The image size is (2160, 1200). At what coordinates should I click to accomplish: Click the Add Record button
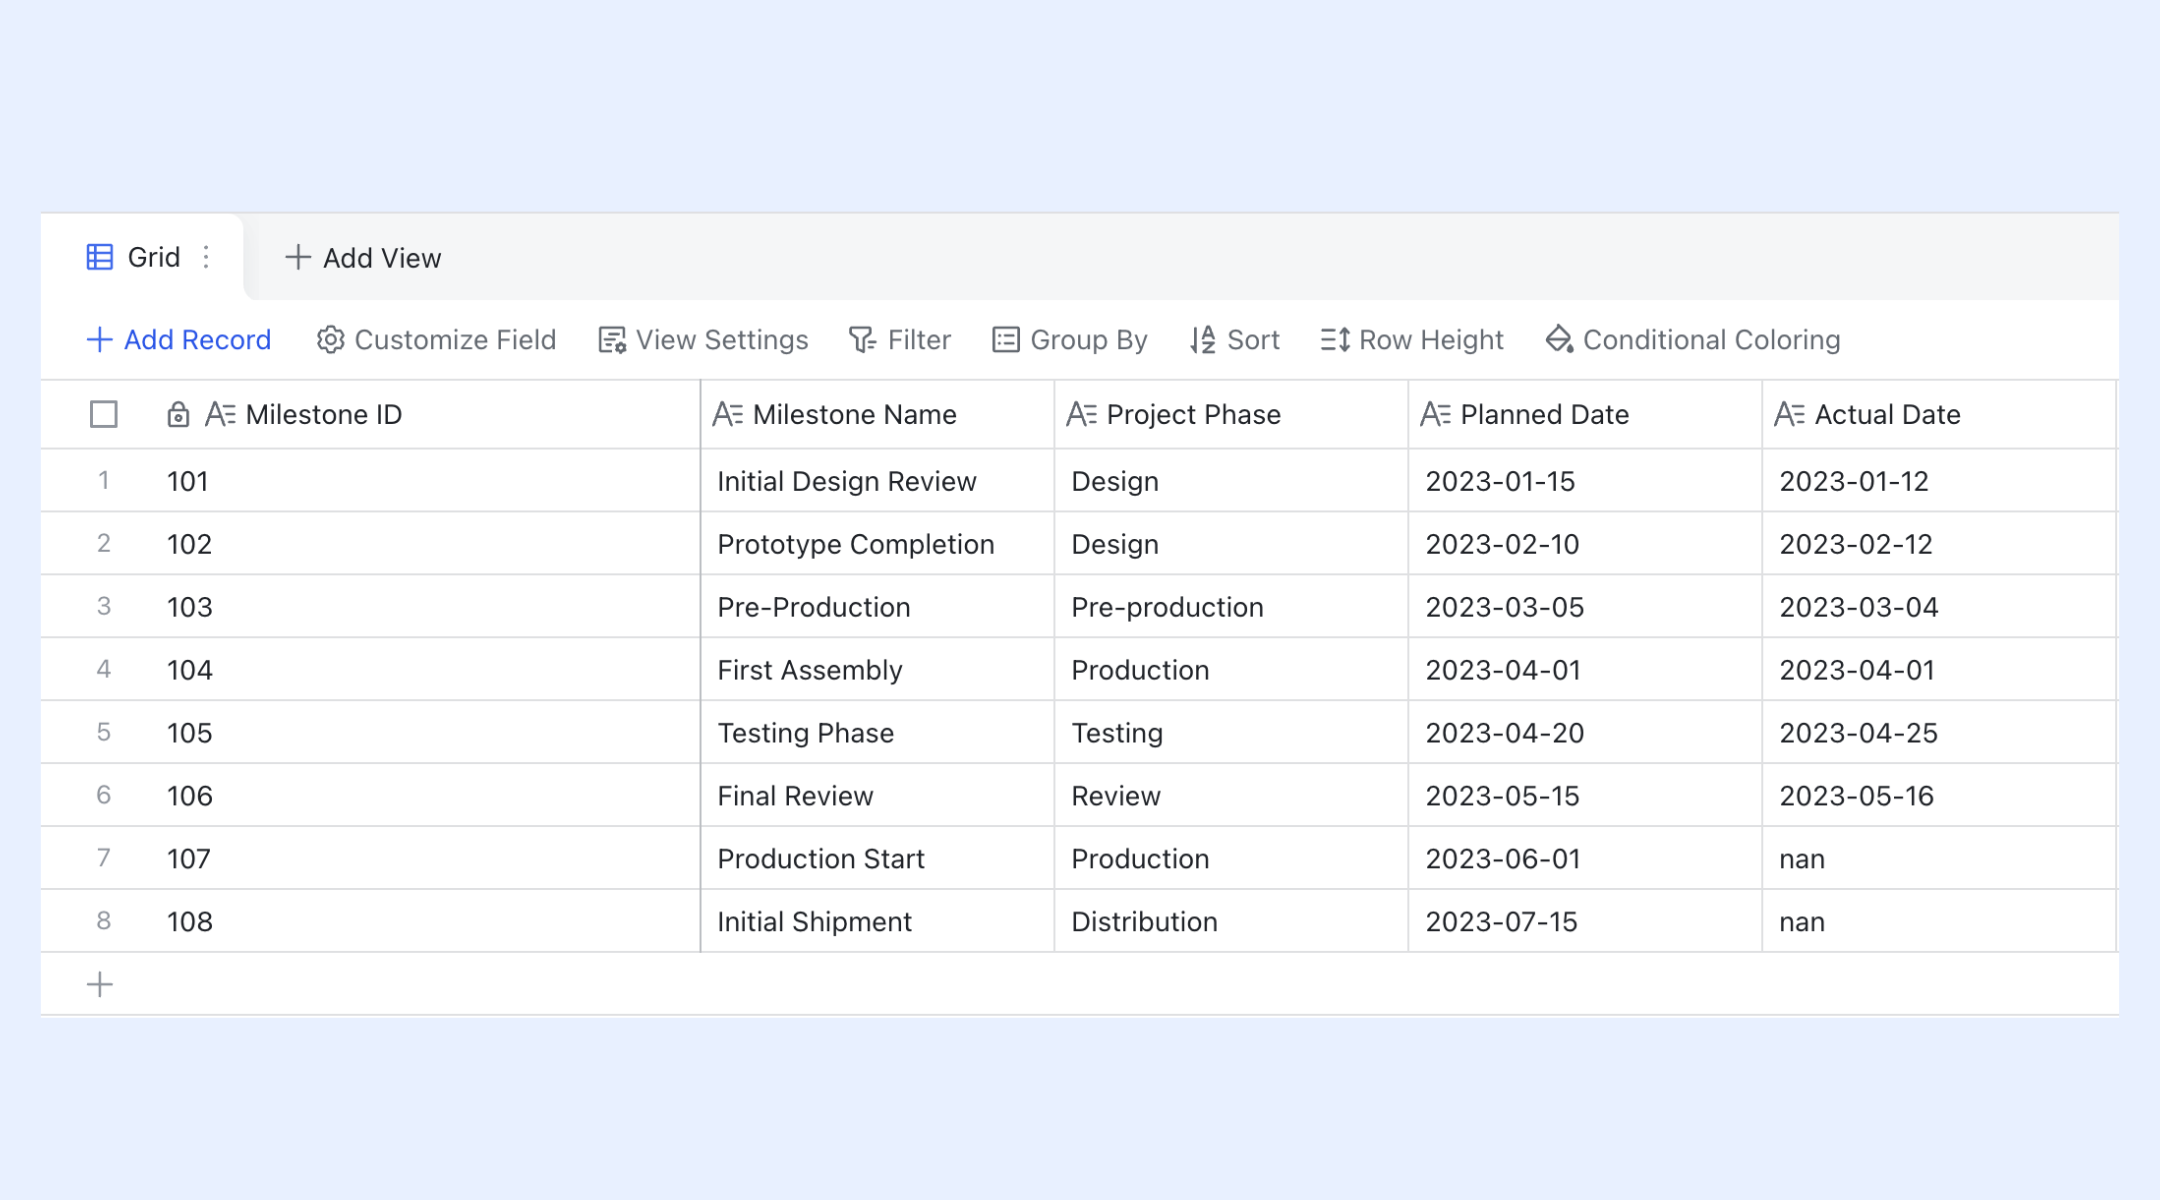point(179,340)
